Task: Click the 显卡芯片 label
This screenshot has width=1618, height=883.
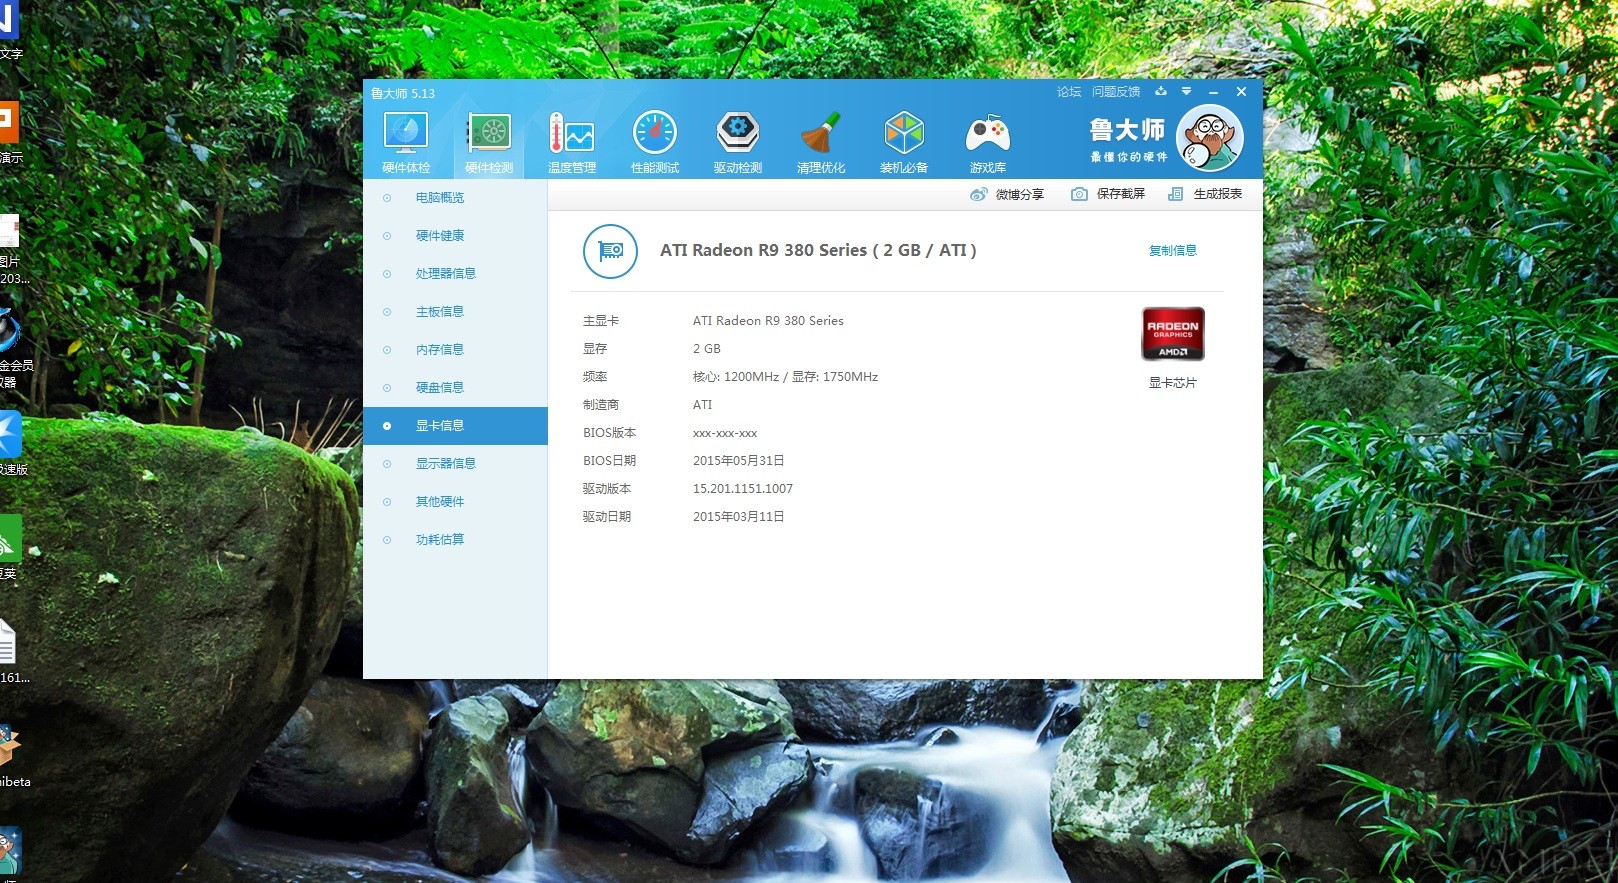Action: tap(1173, 383)
